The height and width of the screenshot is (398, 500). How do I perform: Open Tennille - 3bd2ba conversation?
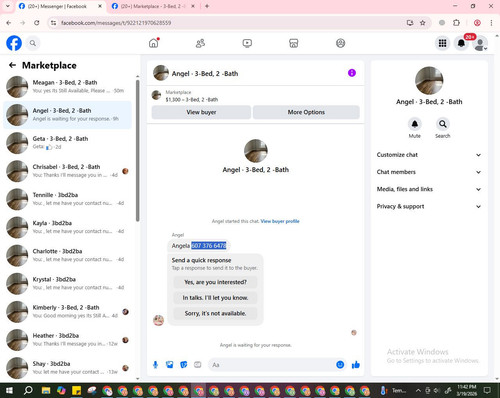pos(67,199)
